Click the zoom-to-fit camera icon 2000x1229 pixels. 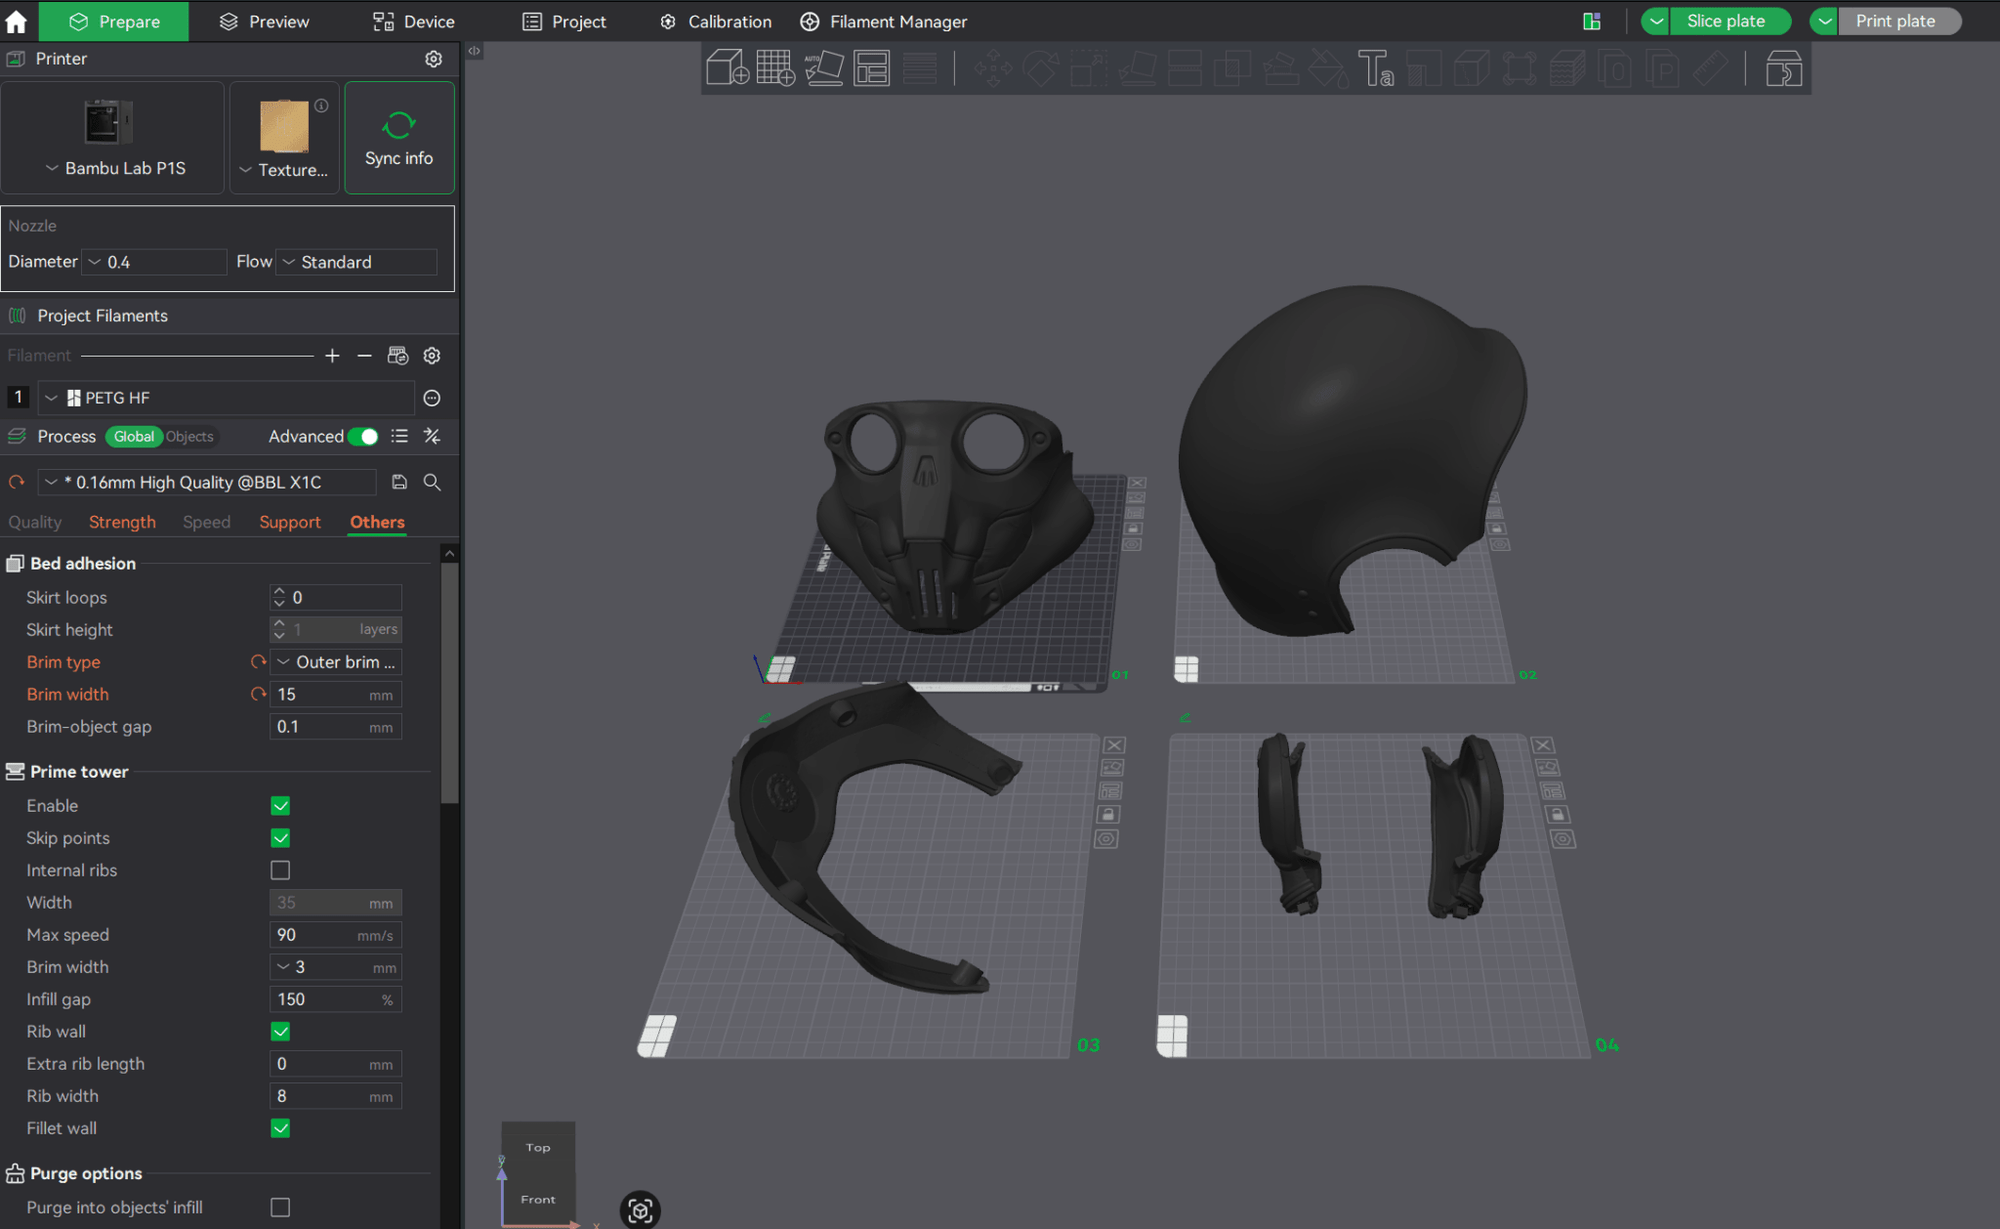[640, 1211]
